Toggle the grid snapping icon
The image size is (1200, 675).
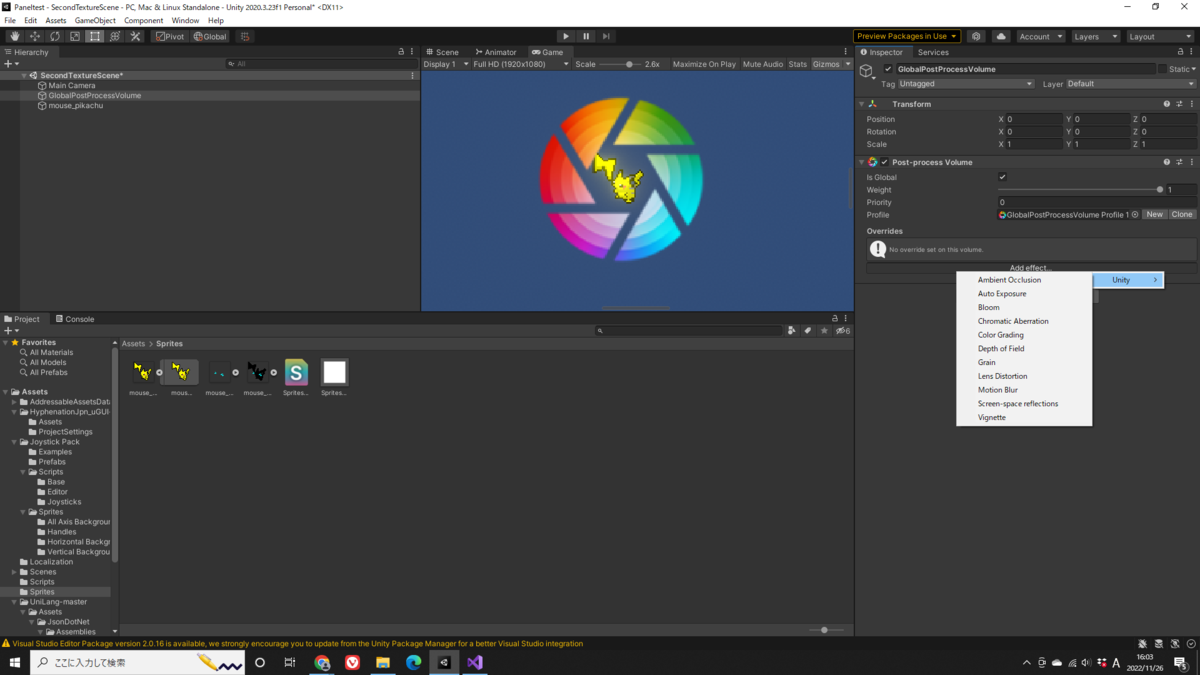[244, 36]
